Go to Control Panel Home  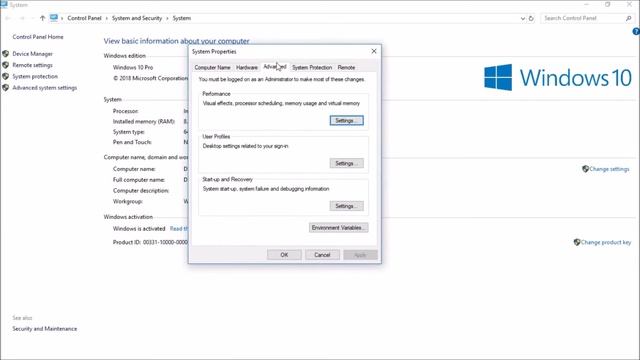pos(38,37)
